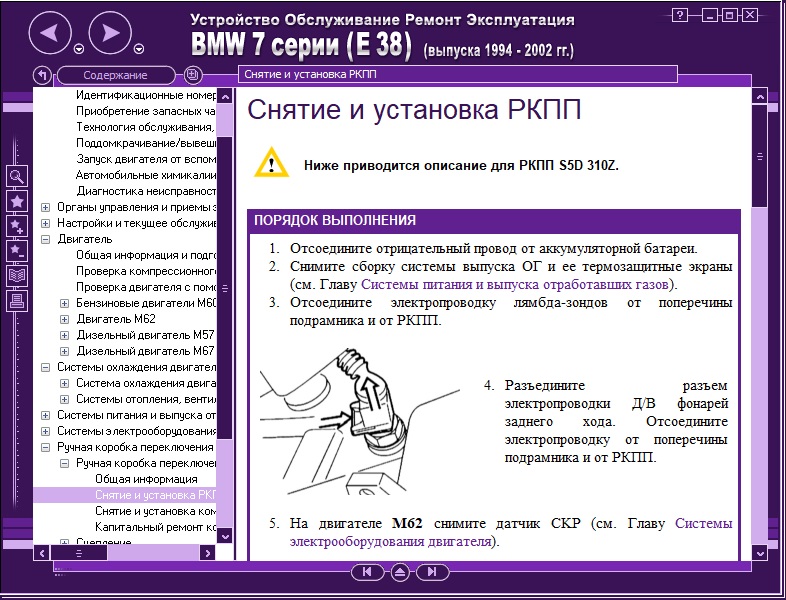Select Поддомкрачивание/вывешивание tree item
This screenshot has width=786, height=600.
pos(146,143)
